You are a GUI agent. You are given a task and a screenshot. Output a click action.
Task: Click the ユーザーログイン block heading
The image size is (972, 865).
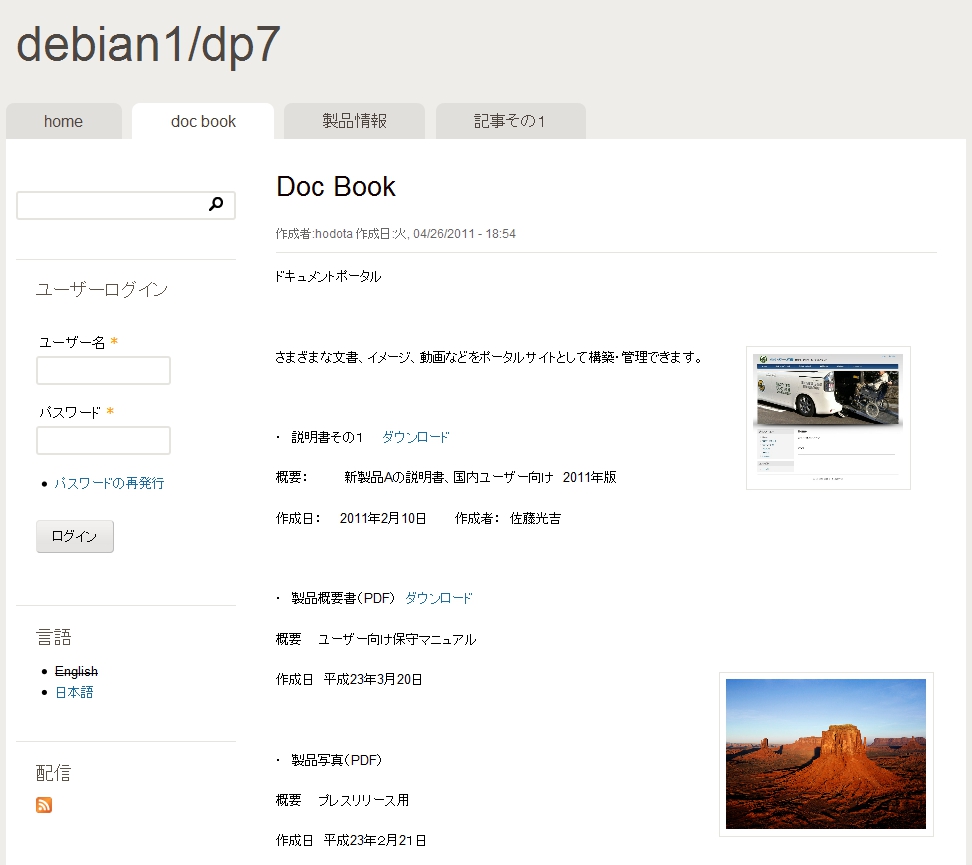[x=102, y=290]
